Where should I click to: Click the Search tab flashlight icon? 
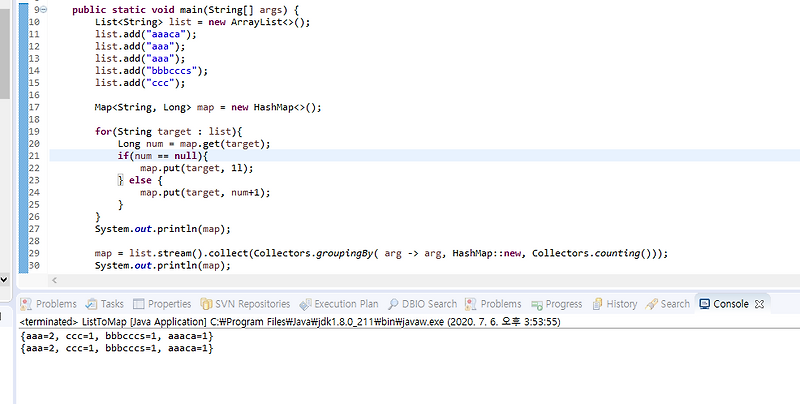(x=651, y=305)
